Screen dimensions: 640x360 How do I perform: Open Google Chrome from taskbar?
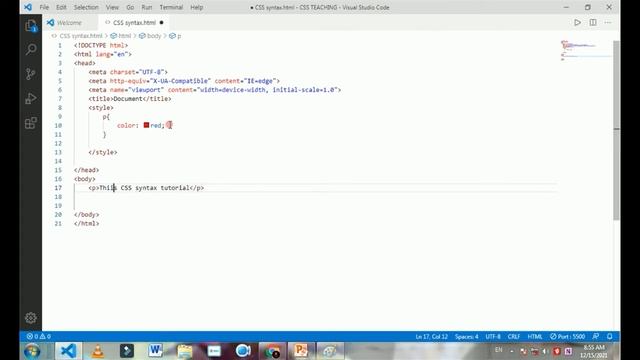coord(272,351)
